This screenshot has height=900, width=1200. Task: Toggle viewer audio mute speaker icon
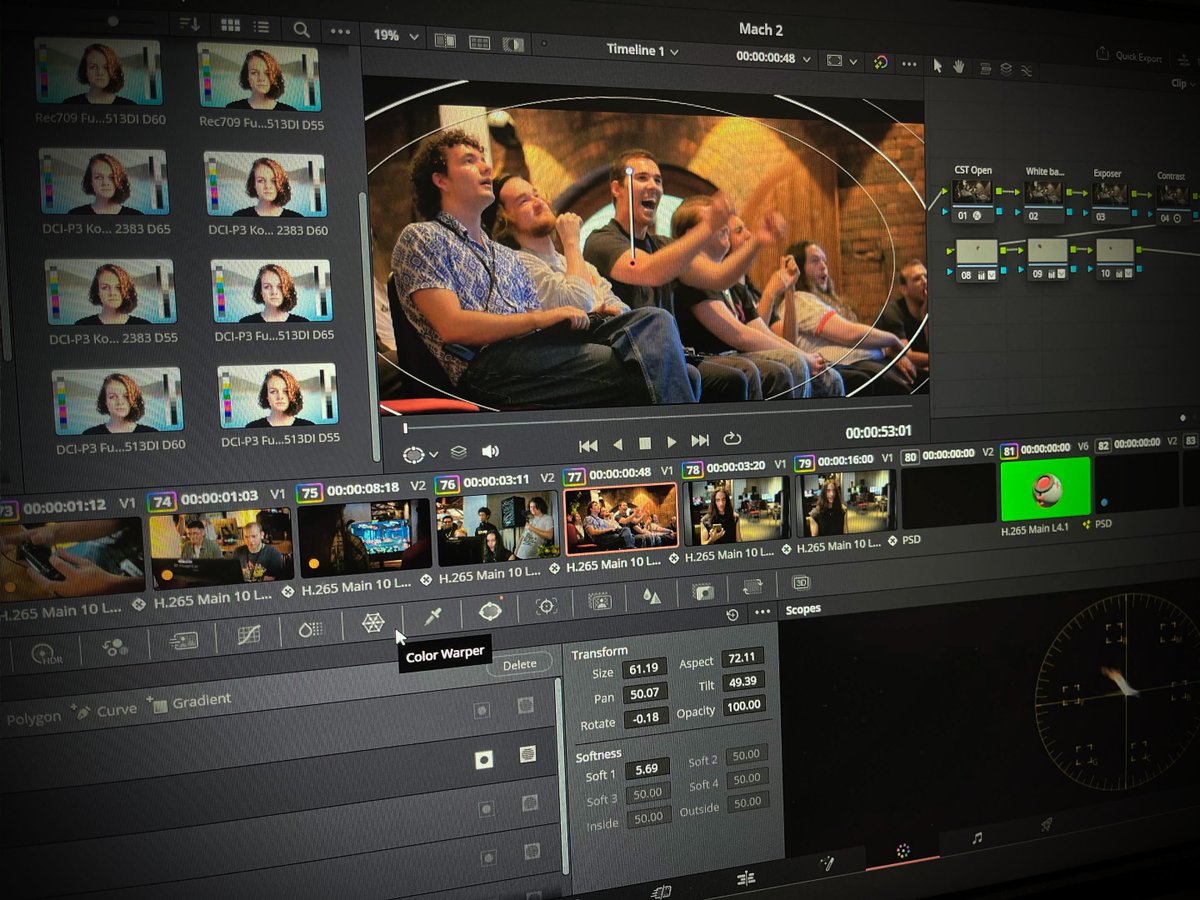490,451
